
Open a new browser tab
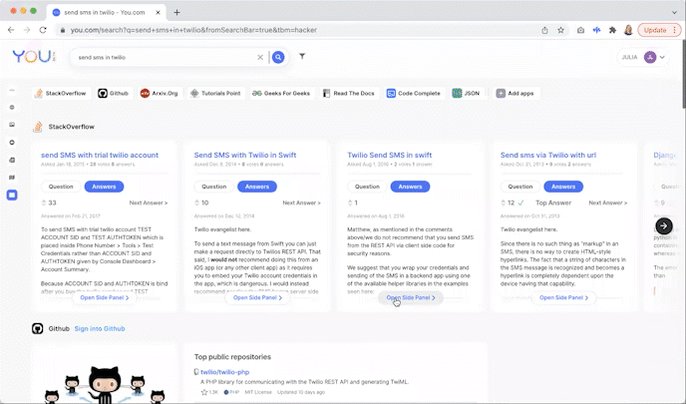coord(177,12)
